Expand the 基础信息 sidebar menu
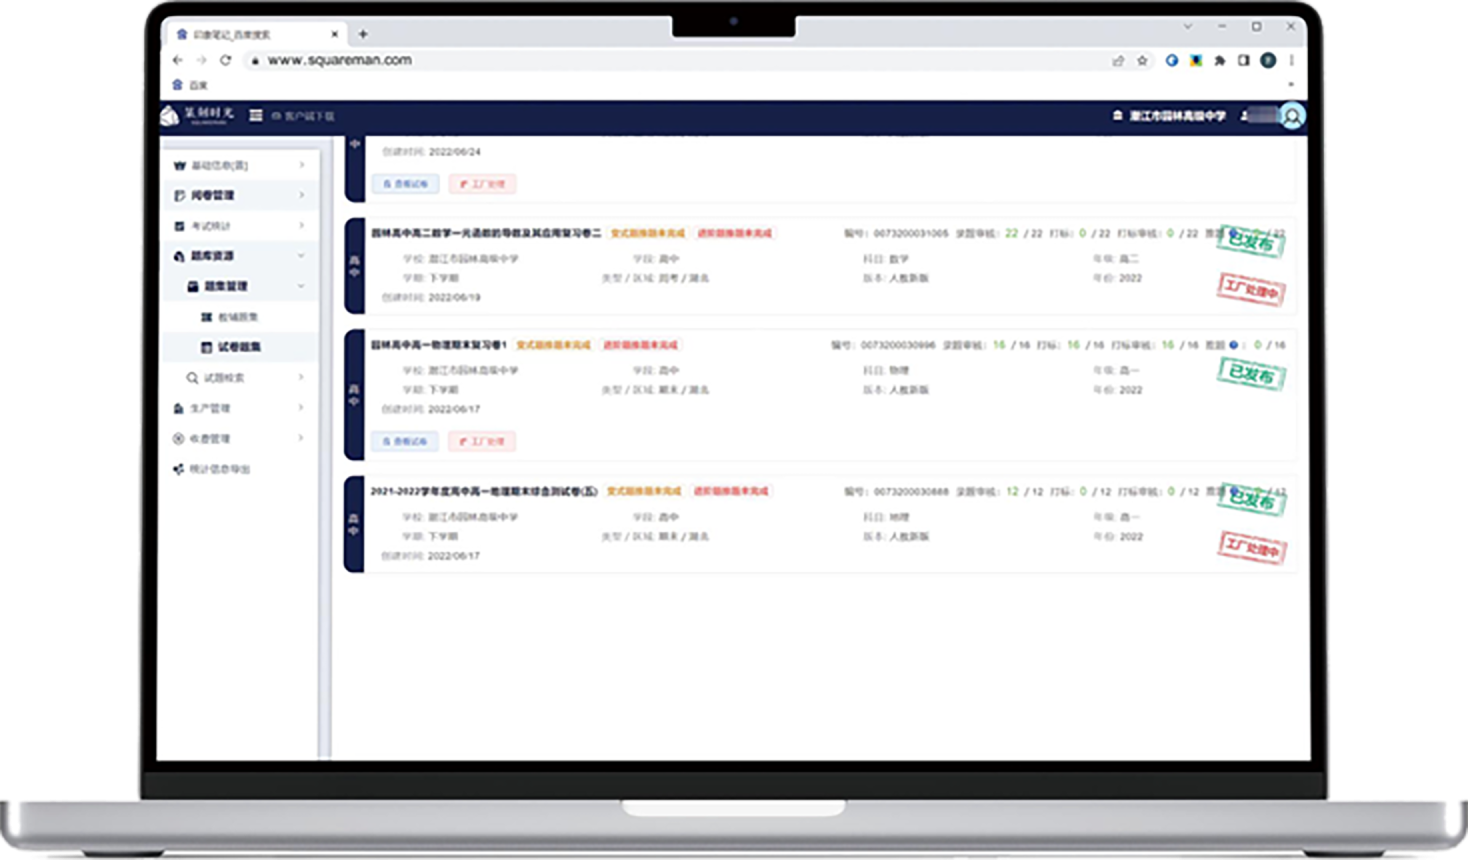1468x860 pixels. tap(238, 165)
